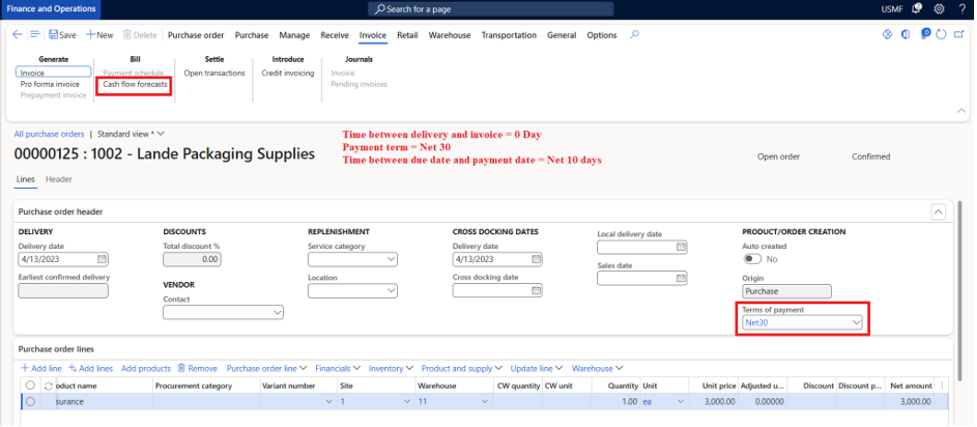Click the grid refresh icon in header row
977x427 pixels.
pyautogui.click(x=47, y=386)
